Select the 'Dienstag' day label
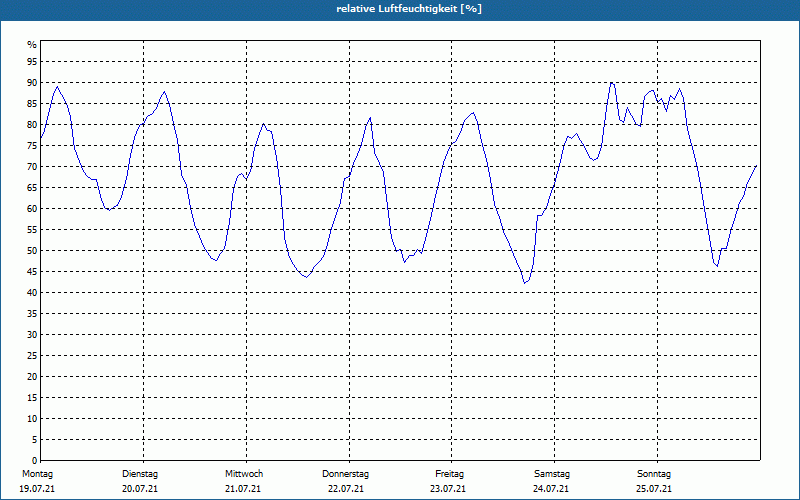Image resolution: width=800 pixels, height=500 pixels. pyautogui.click(x=140, y=474)
